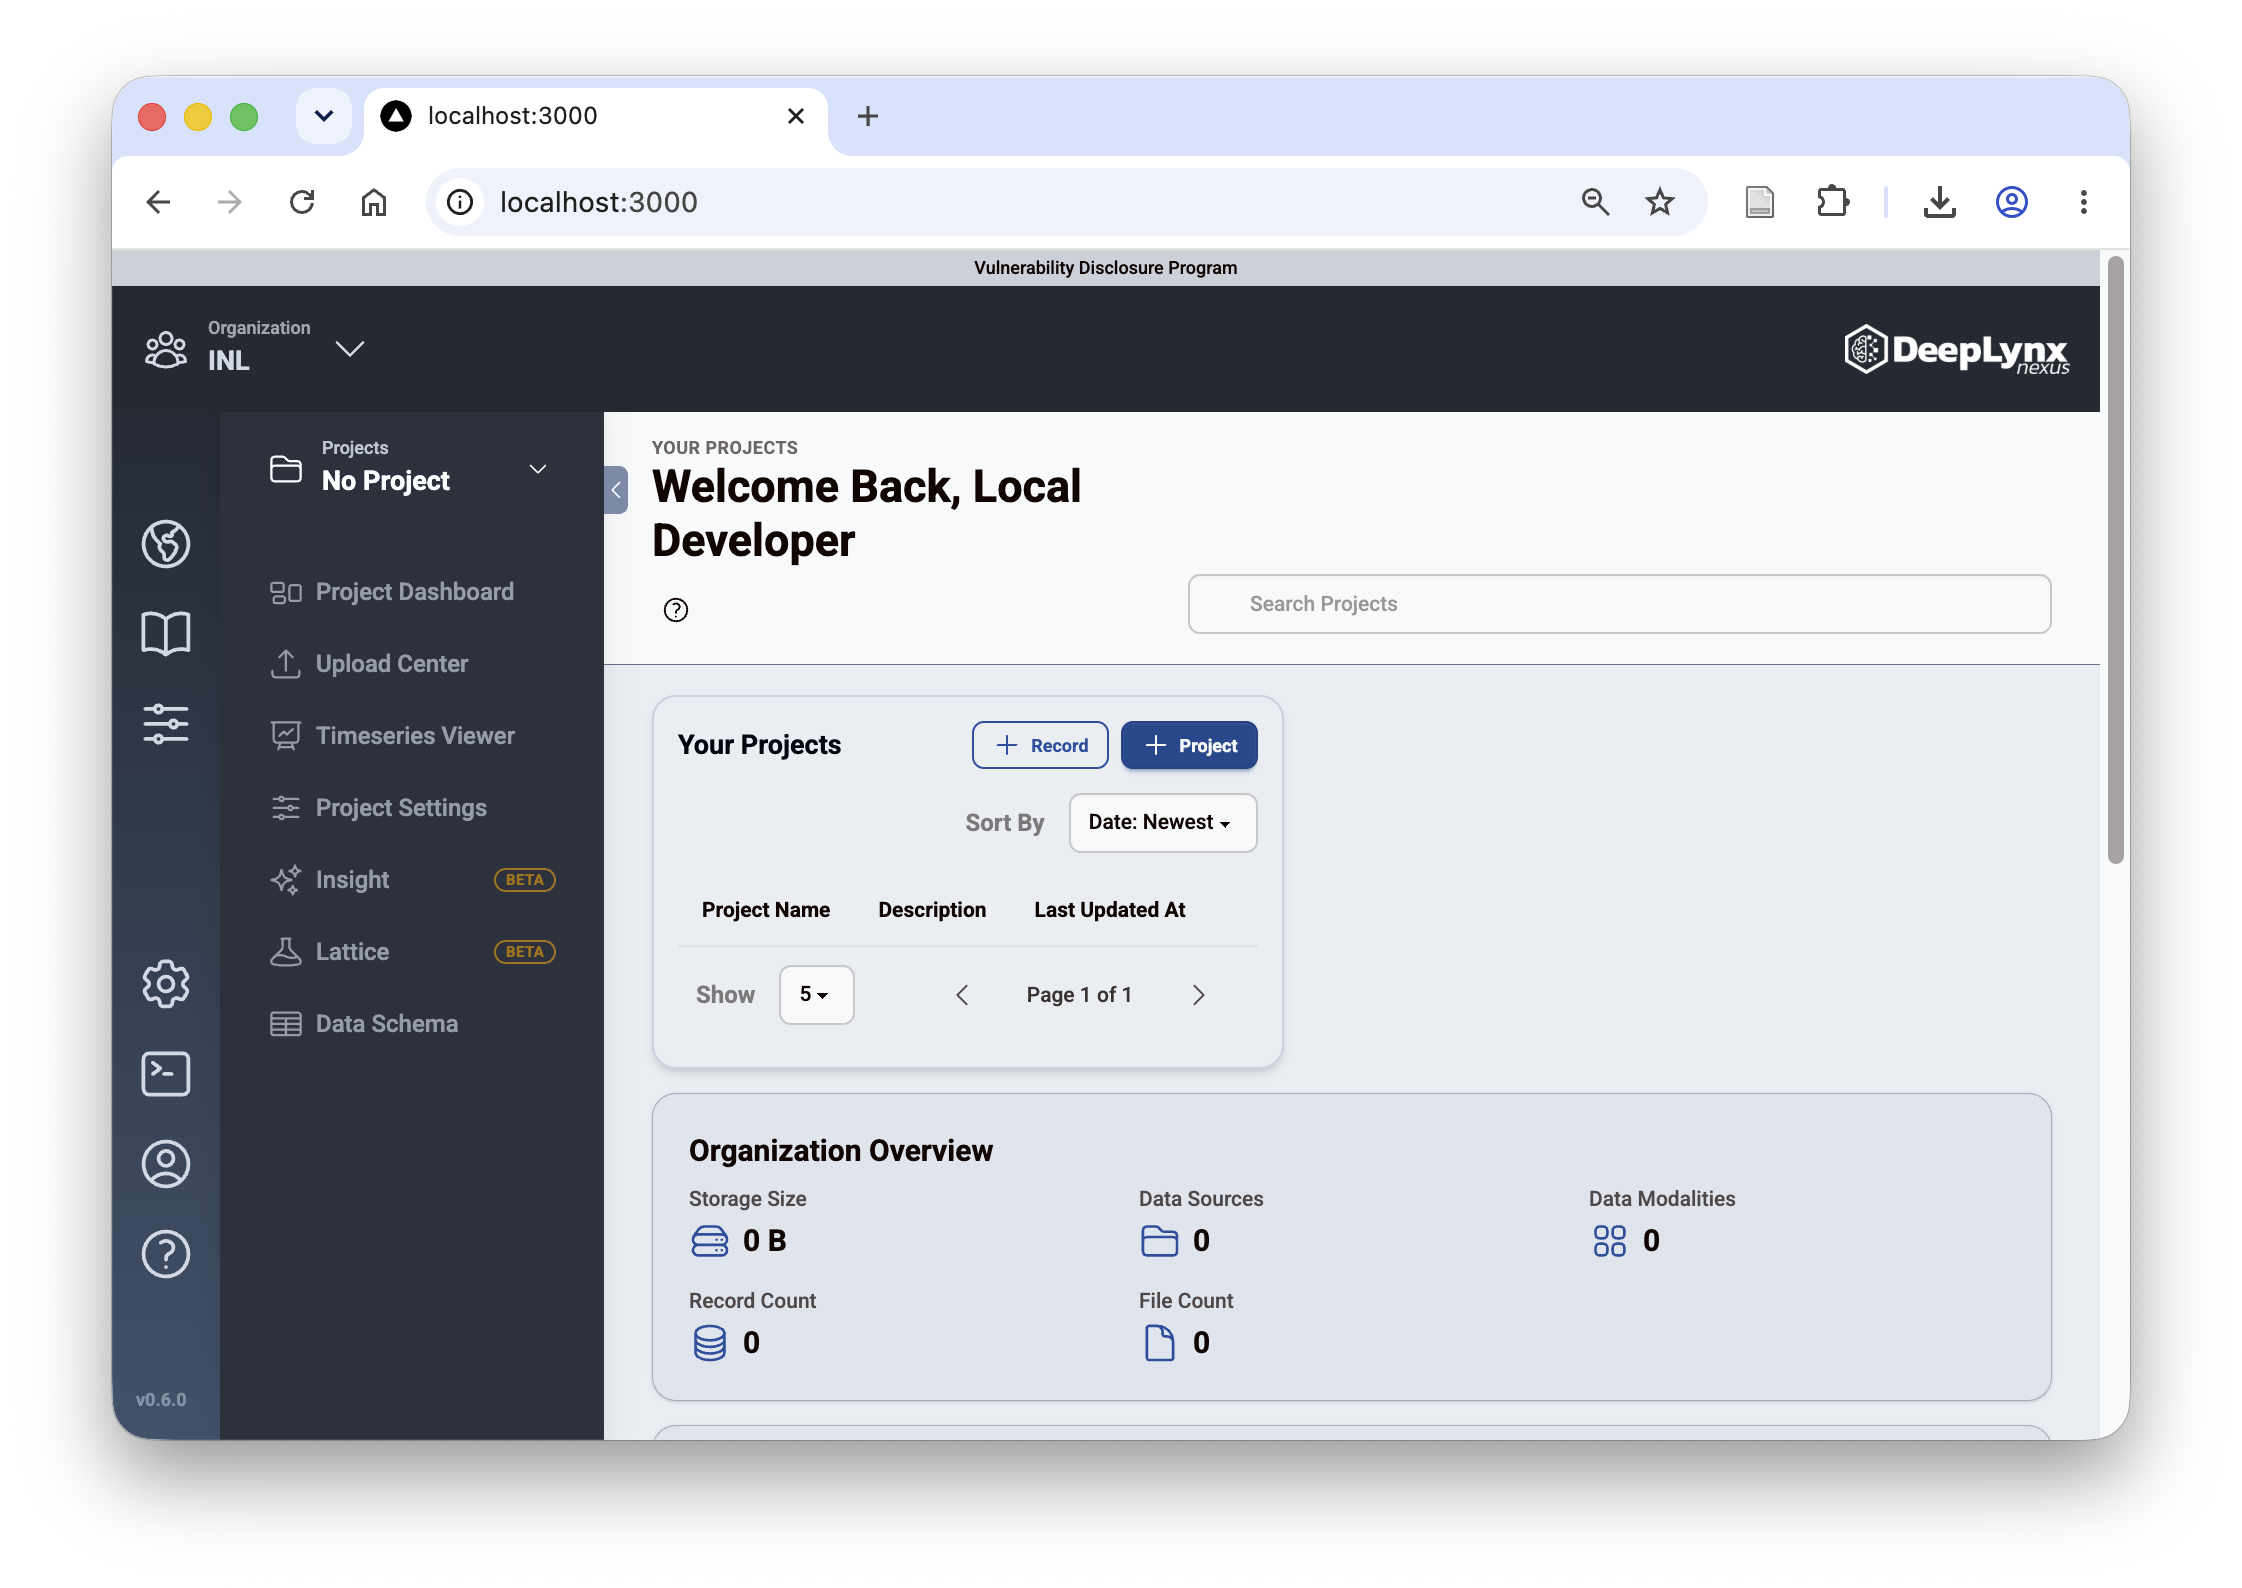Open the browser extensions puzzle icon
Viewport: 2242px width, 1588px height.
pos(1833,202)
